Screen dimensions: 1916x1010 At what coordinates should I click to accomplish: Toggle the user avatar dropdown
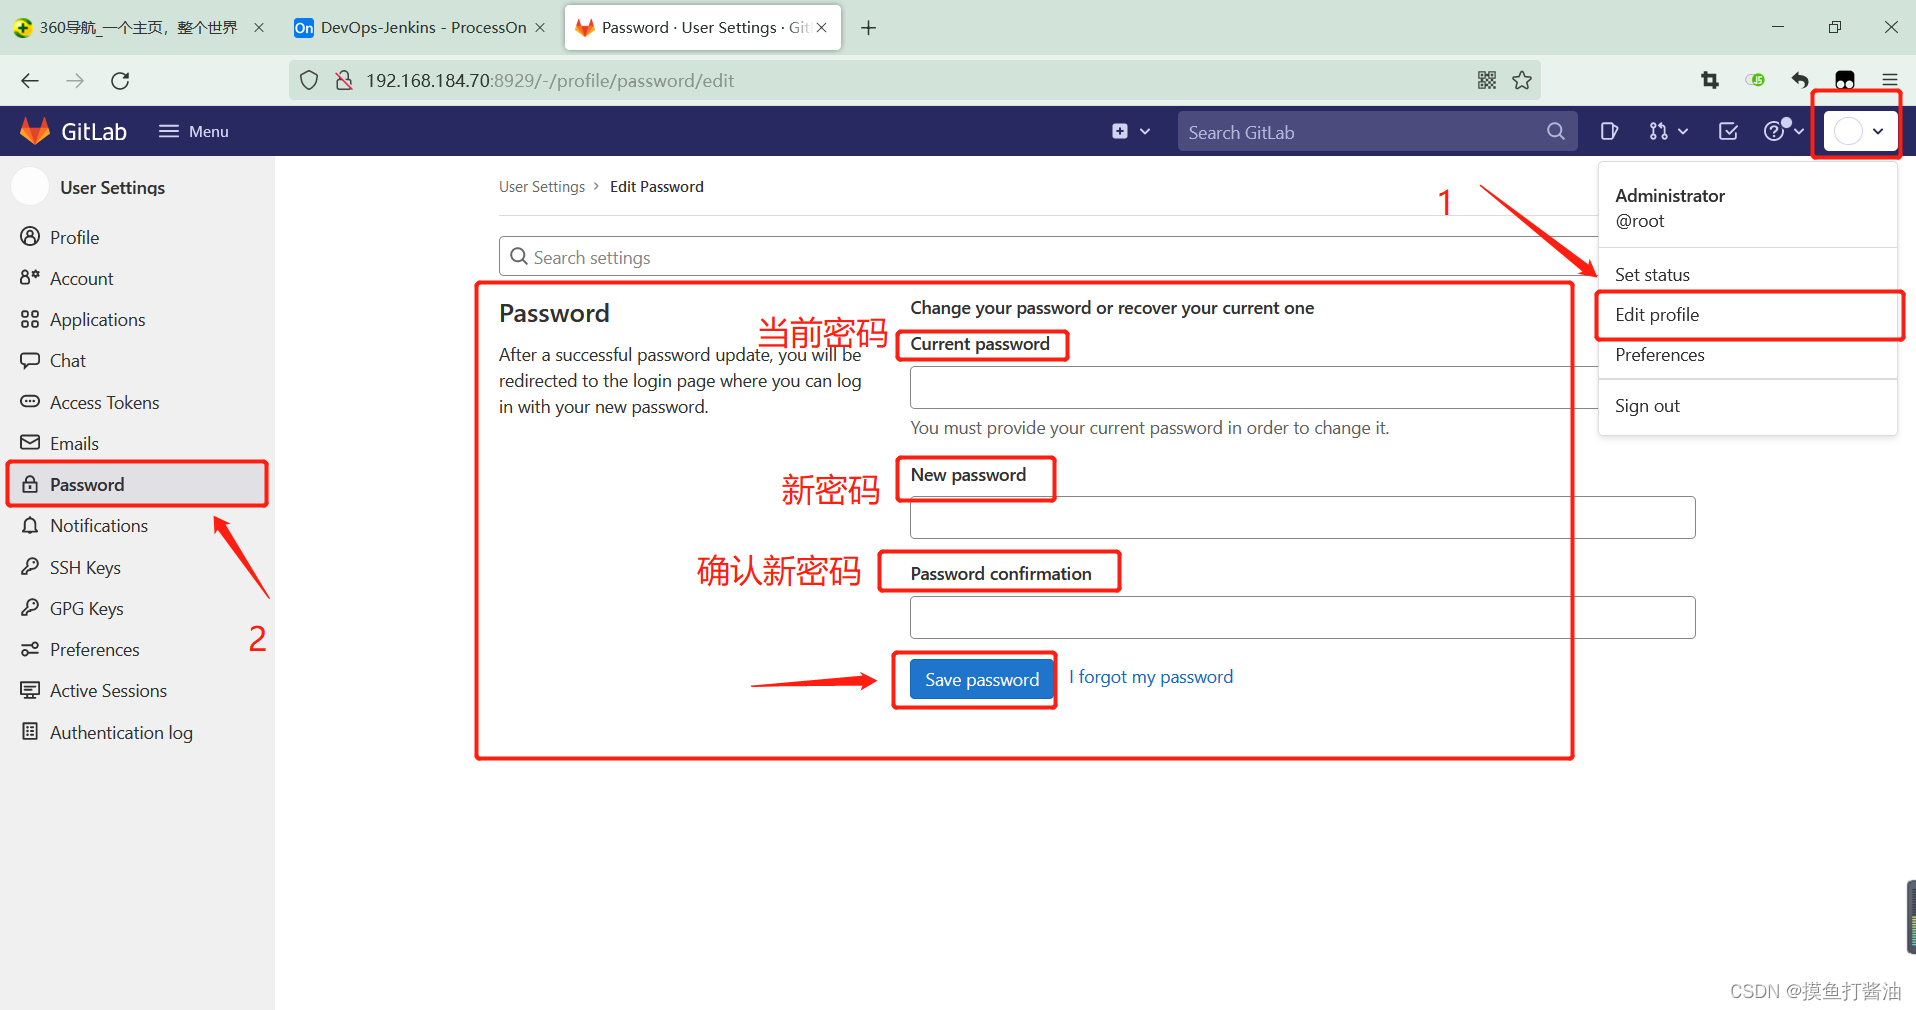coord(1859,131)
